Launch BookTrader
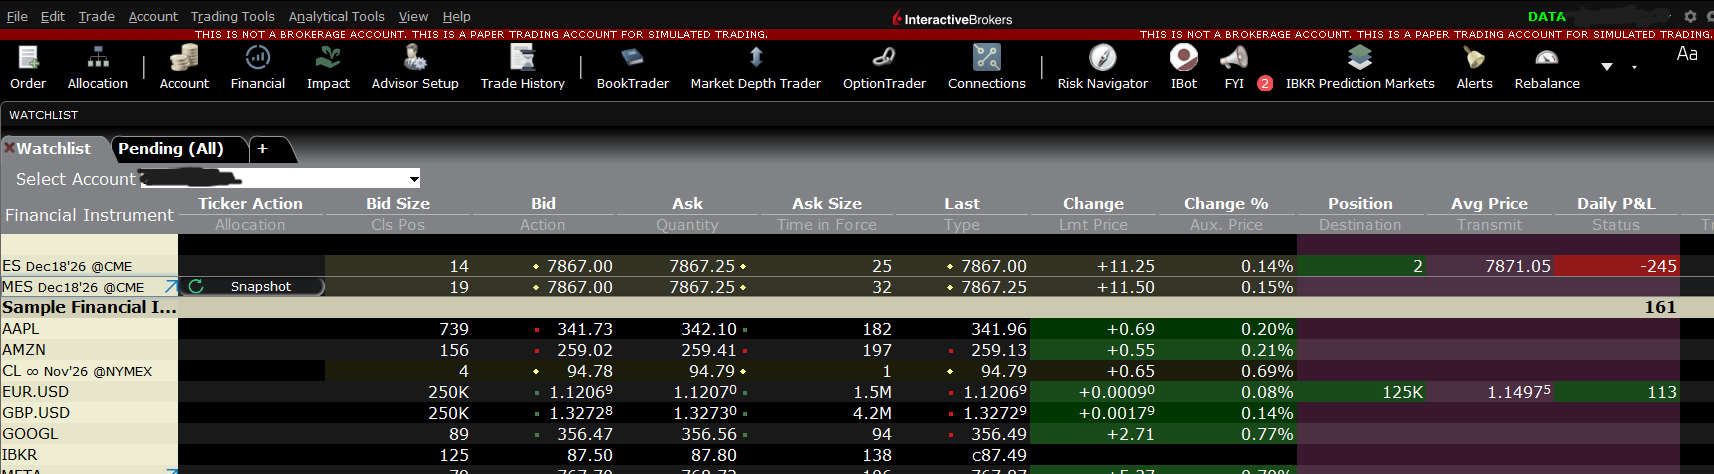Viewport: 1714px width, 474px height. click(632, 67)
